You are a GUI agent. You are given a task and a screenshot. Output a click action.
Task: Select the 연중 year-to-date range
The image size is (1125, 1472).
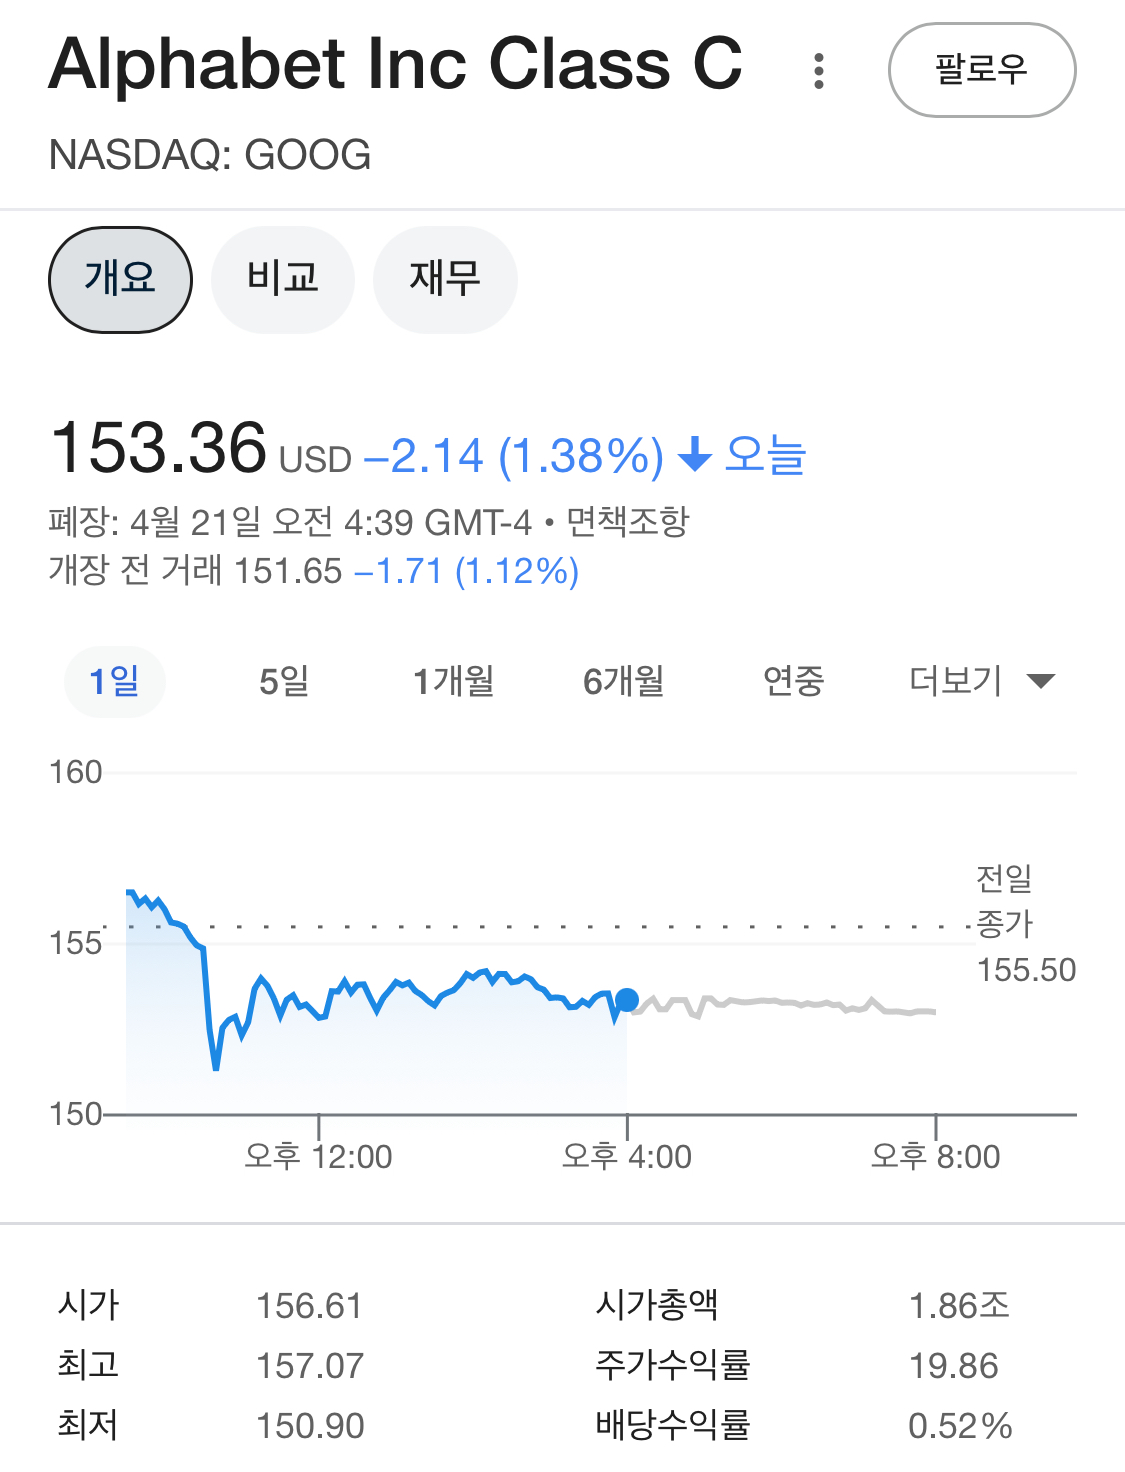794,682
